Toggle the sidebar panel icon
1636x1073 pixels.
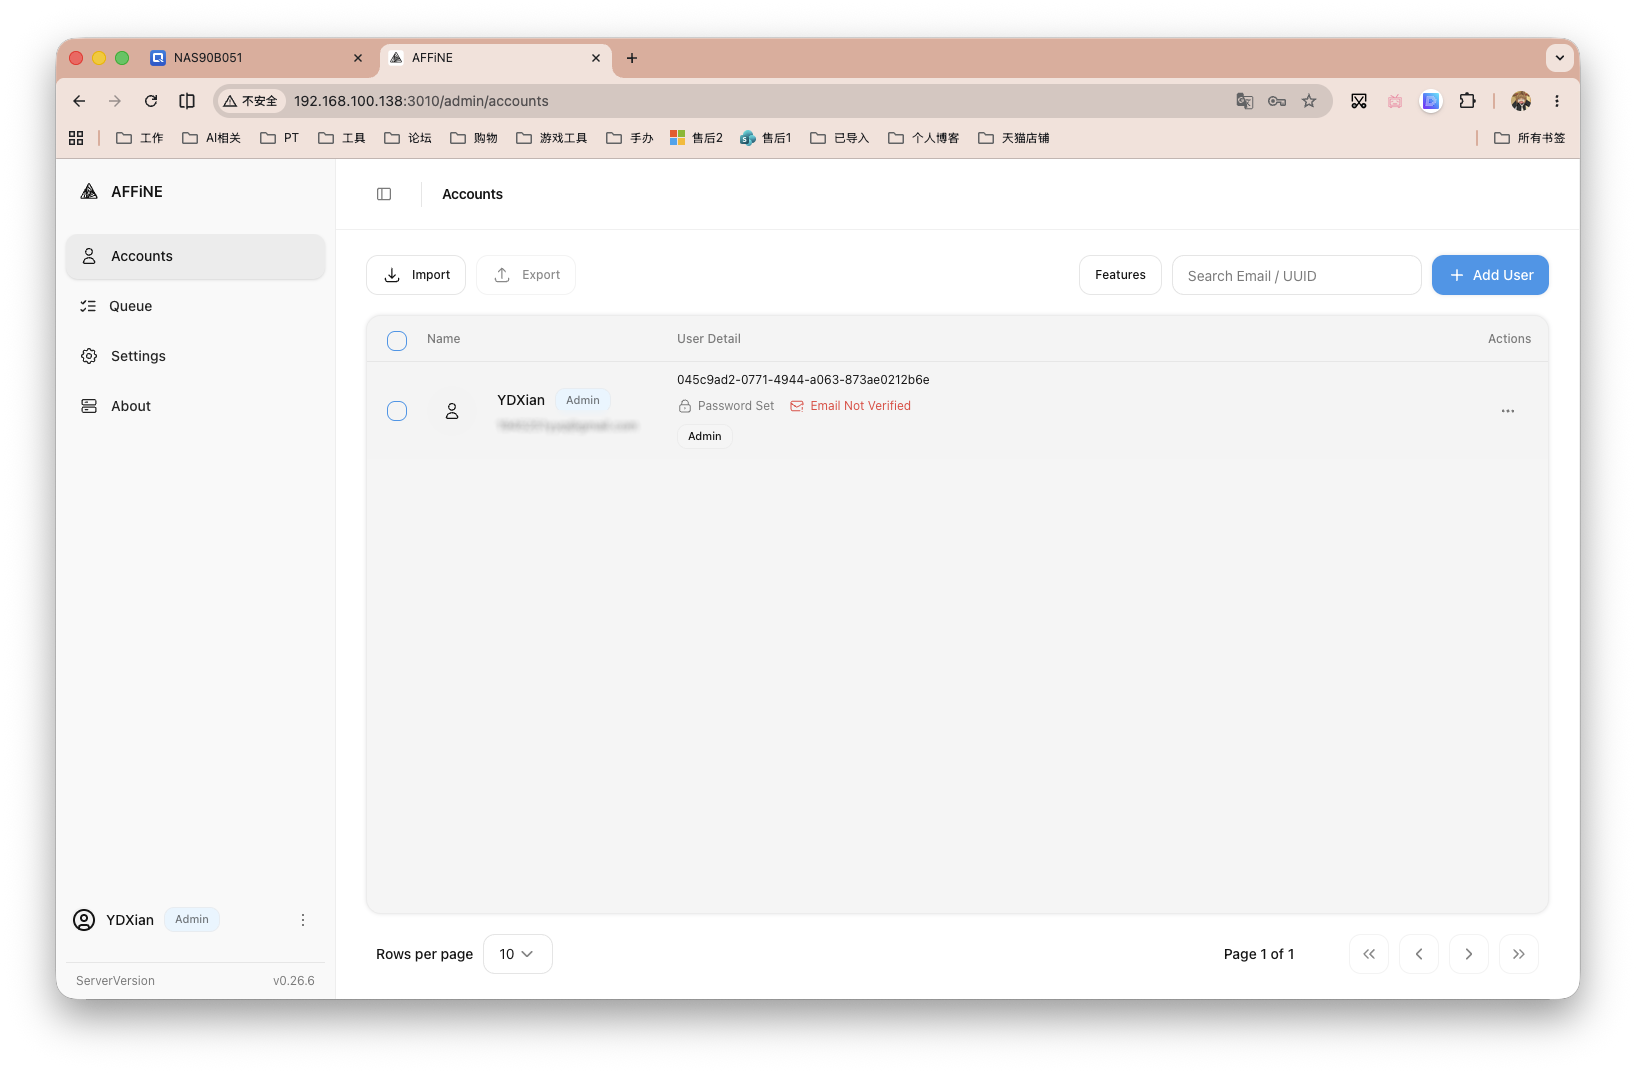coord(384,194)
